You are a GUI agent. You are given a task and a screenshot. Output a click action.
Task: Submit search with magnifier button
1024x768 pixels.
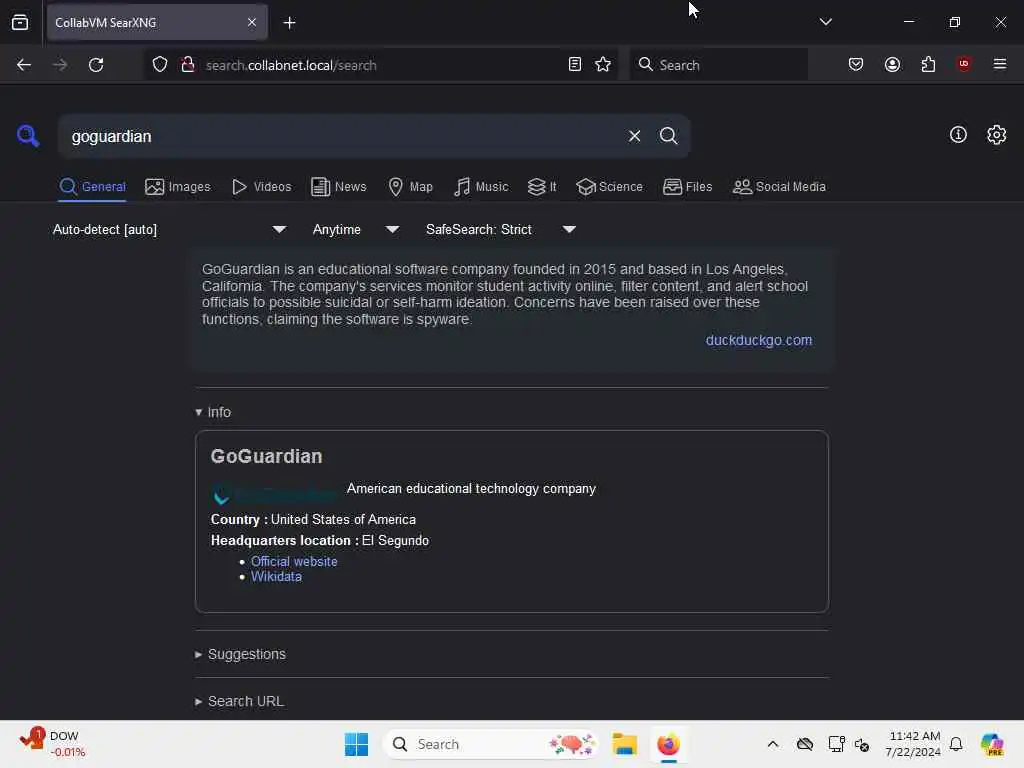tap(668, 136)
